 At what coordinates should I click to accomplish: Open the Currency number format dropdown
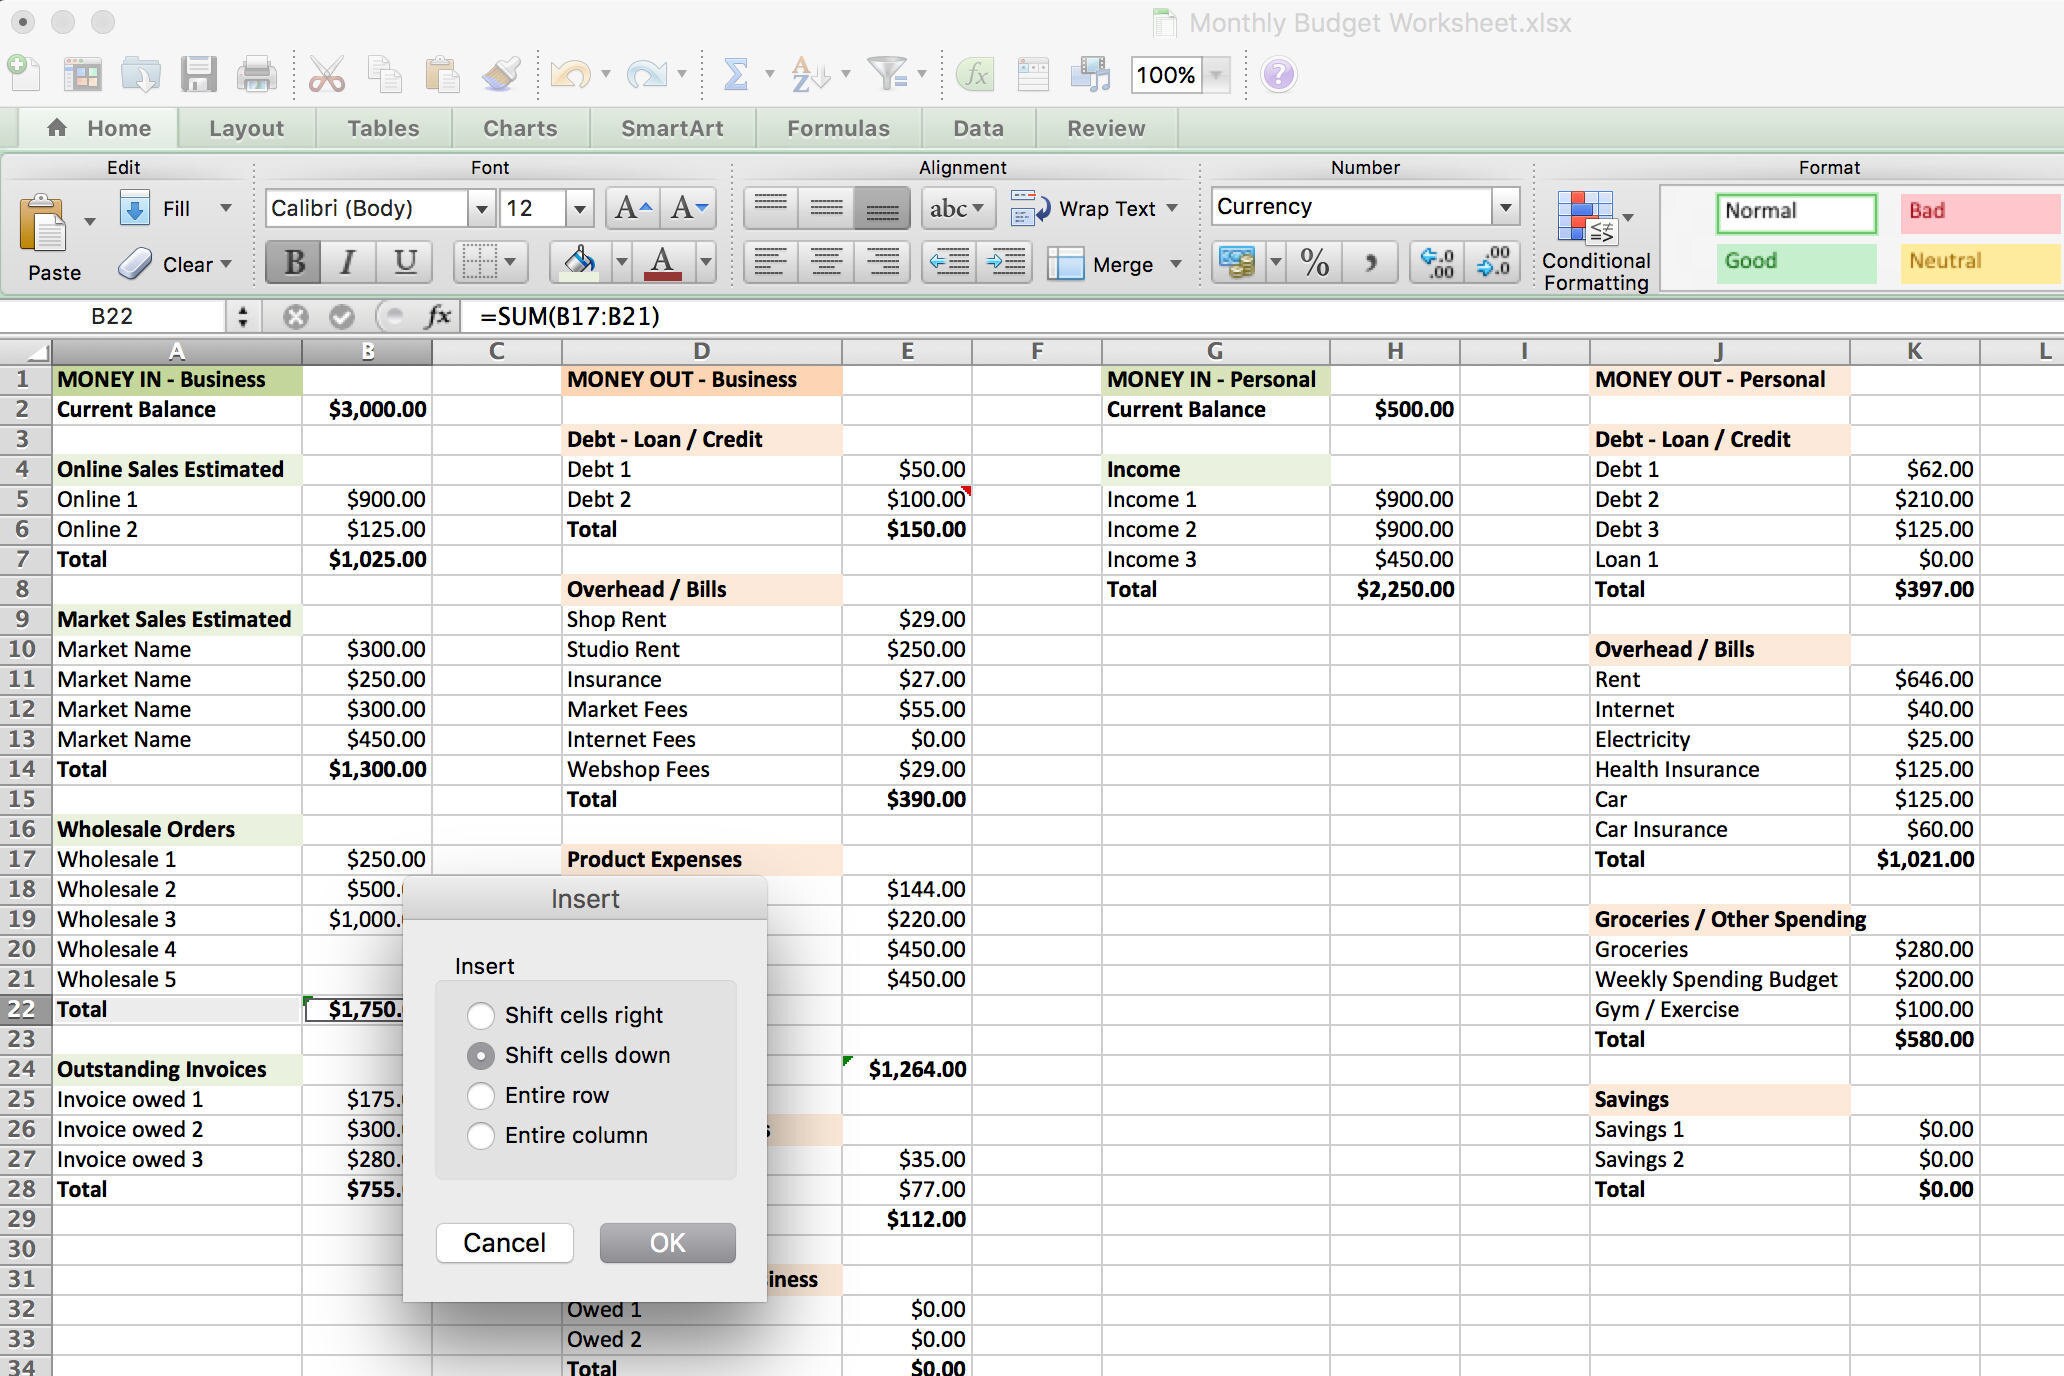(1505, 207)
